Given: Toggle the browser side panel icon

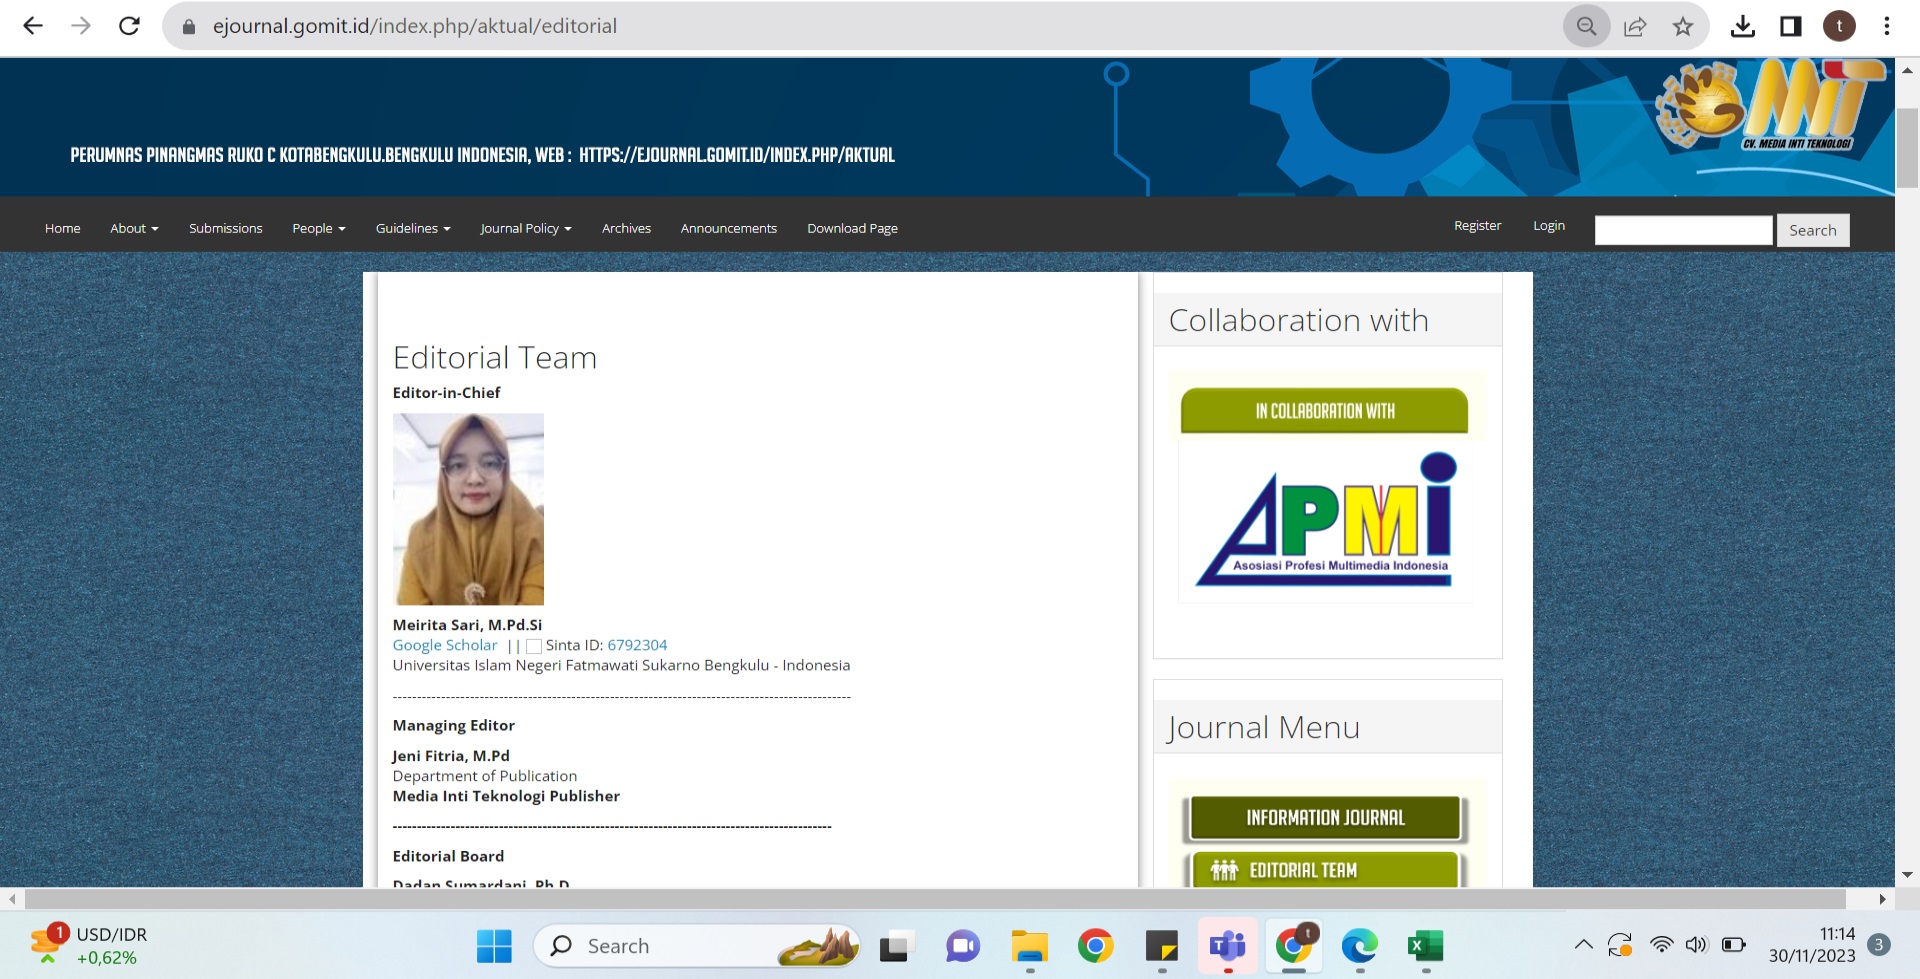Looking at the screenshot, I should tap(1790, 26).
